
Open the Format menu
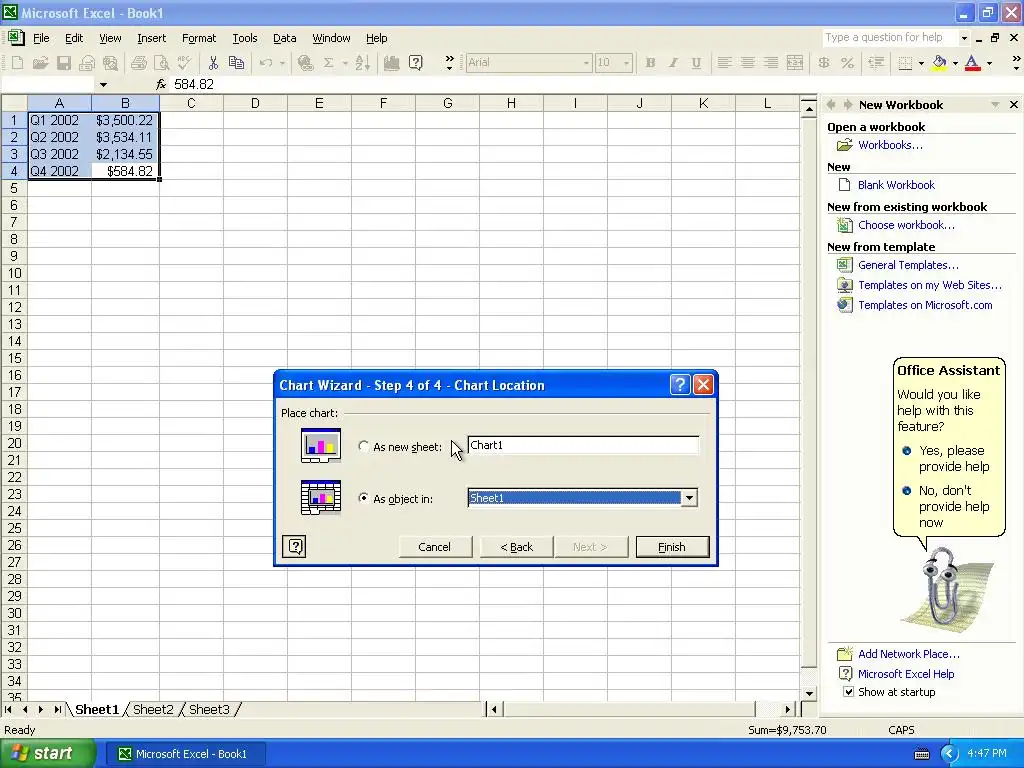pyautogui.click(x=199, y=38)
